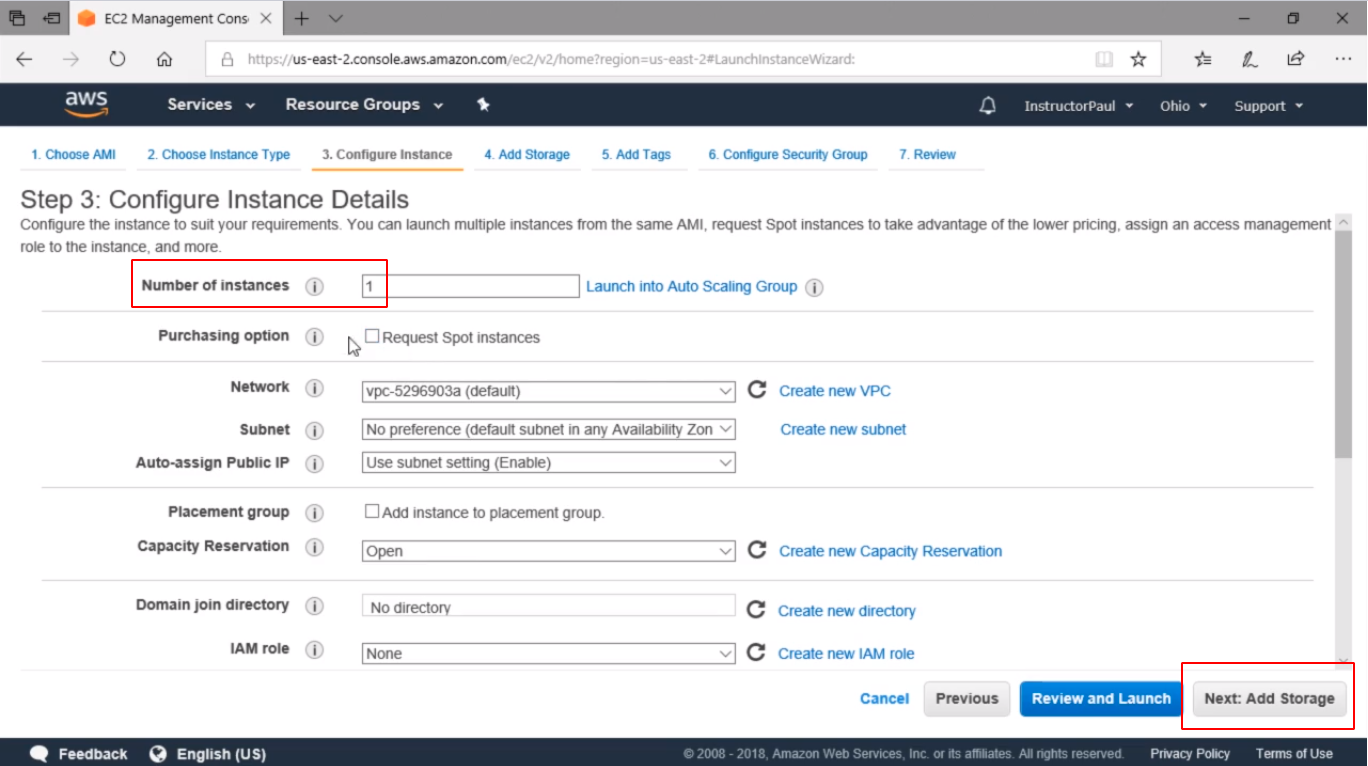This screenshot has width=1368, height=766.
Task: Click info icon next to Auto Scaling Group
Action: coord(814,288)
